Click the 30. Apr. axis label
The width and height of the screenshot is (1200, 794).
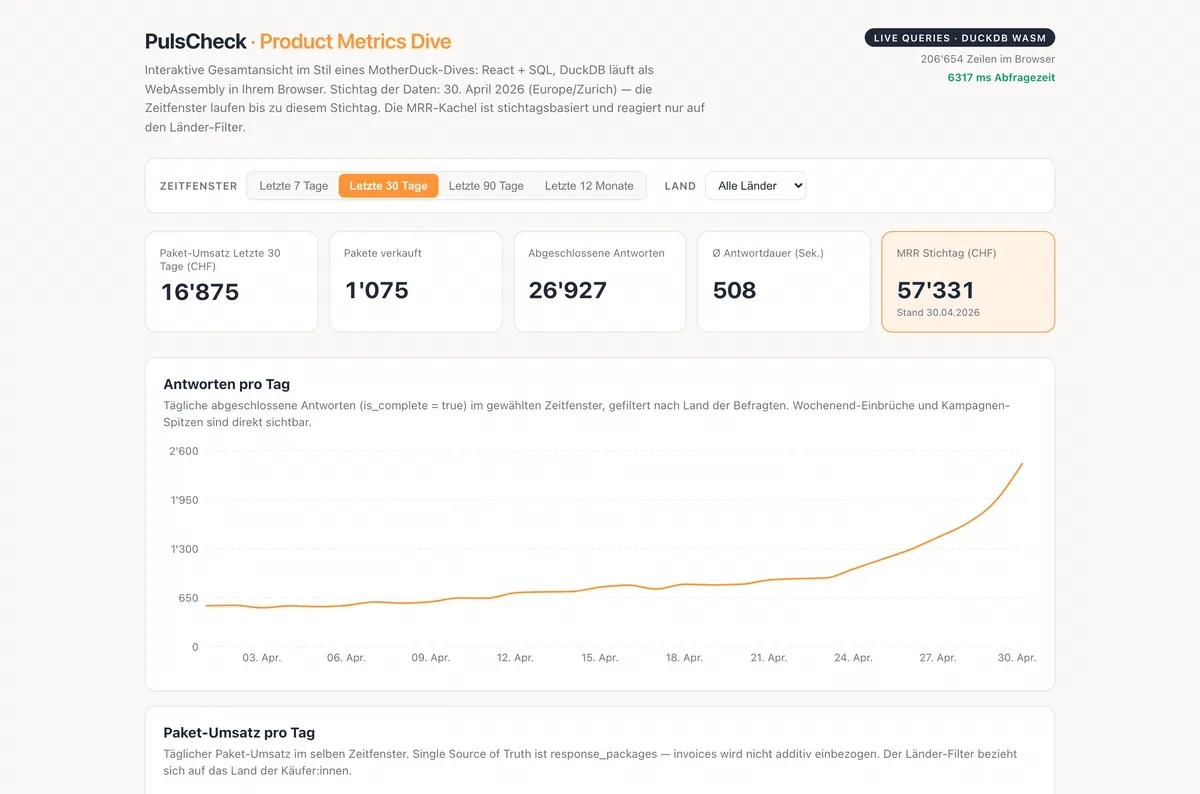(1018, 658)
